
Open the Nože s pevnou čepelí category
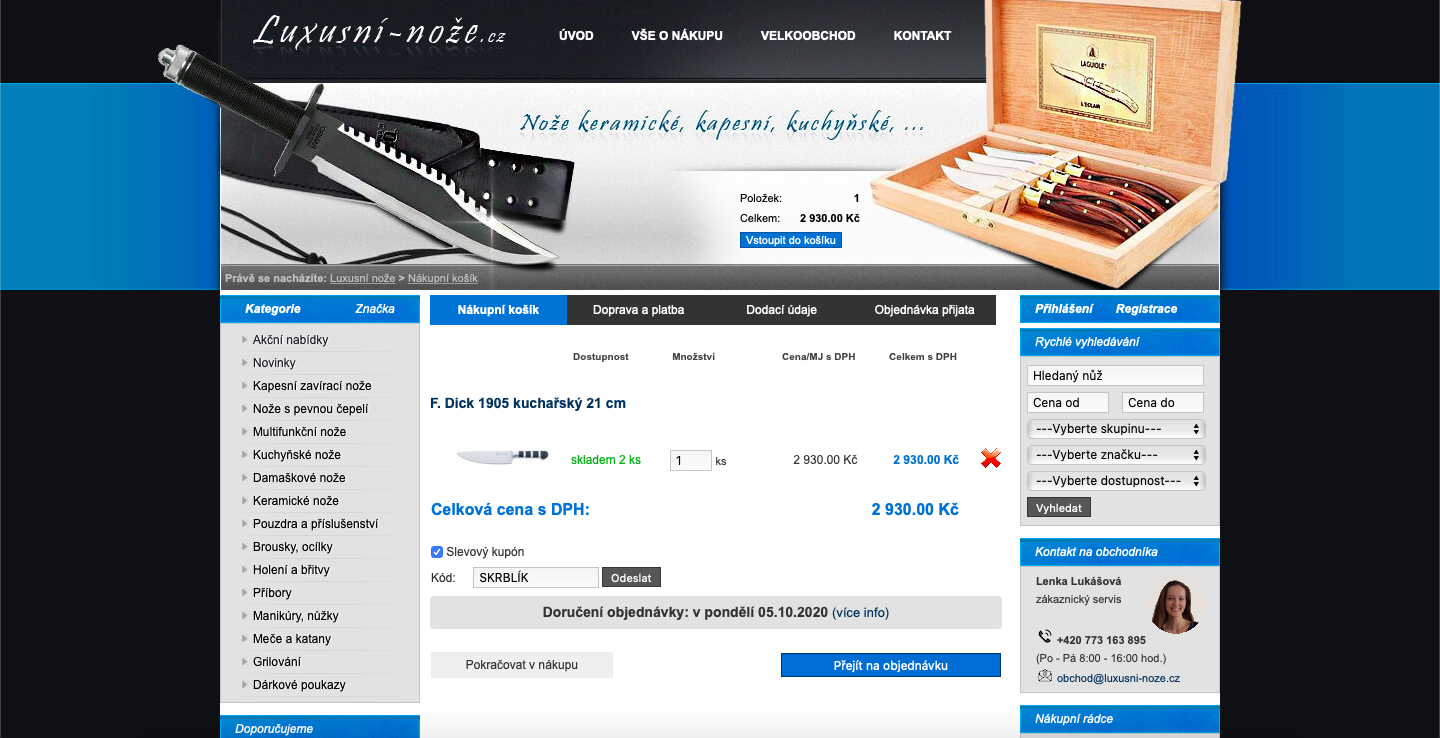click(x=310, y=409)
